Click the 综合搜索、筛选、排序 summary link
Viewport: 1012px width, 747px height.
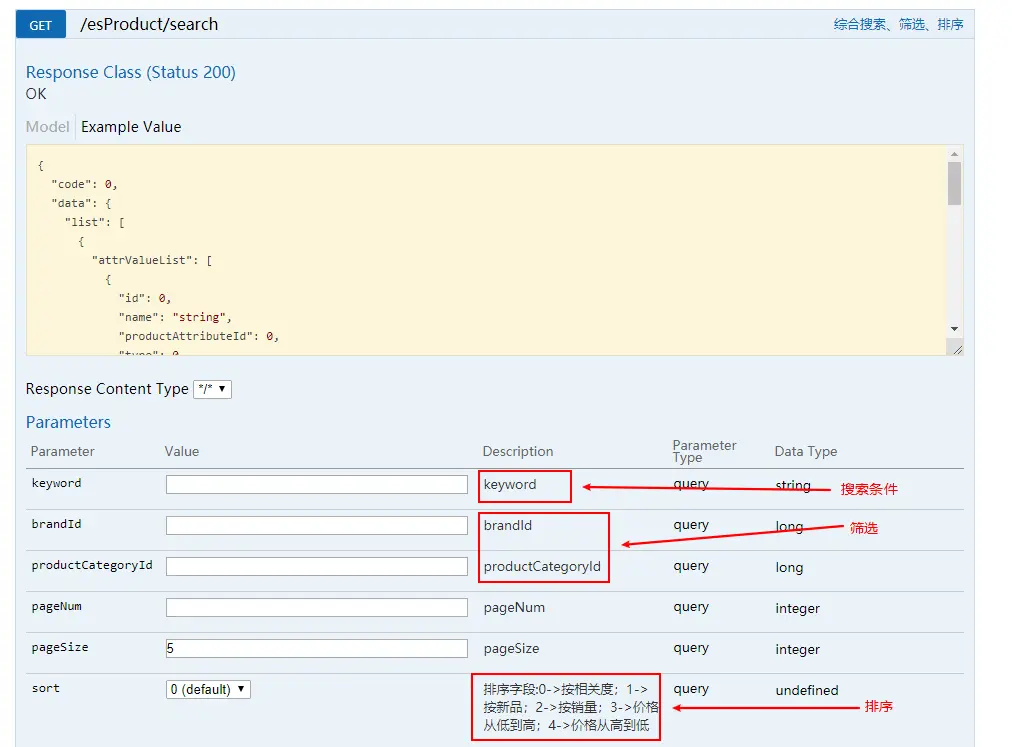pyautogui.click(x=898, y=25)
